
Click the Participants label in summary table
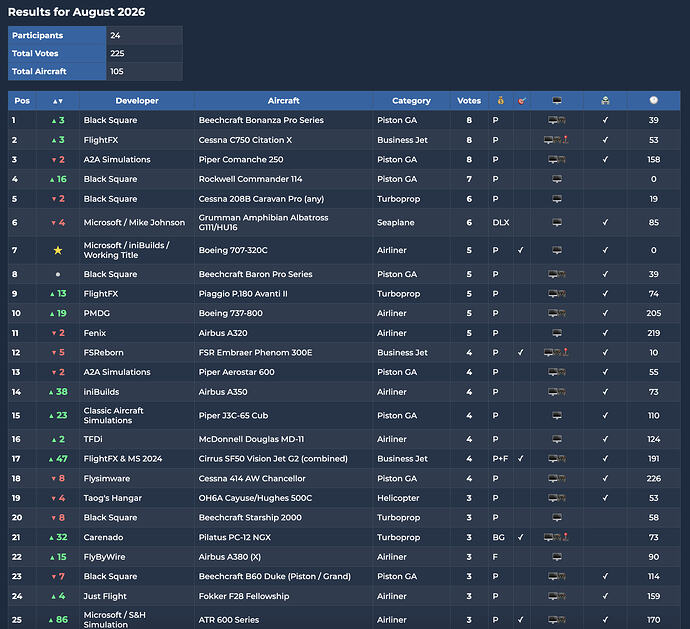(37, 35)
